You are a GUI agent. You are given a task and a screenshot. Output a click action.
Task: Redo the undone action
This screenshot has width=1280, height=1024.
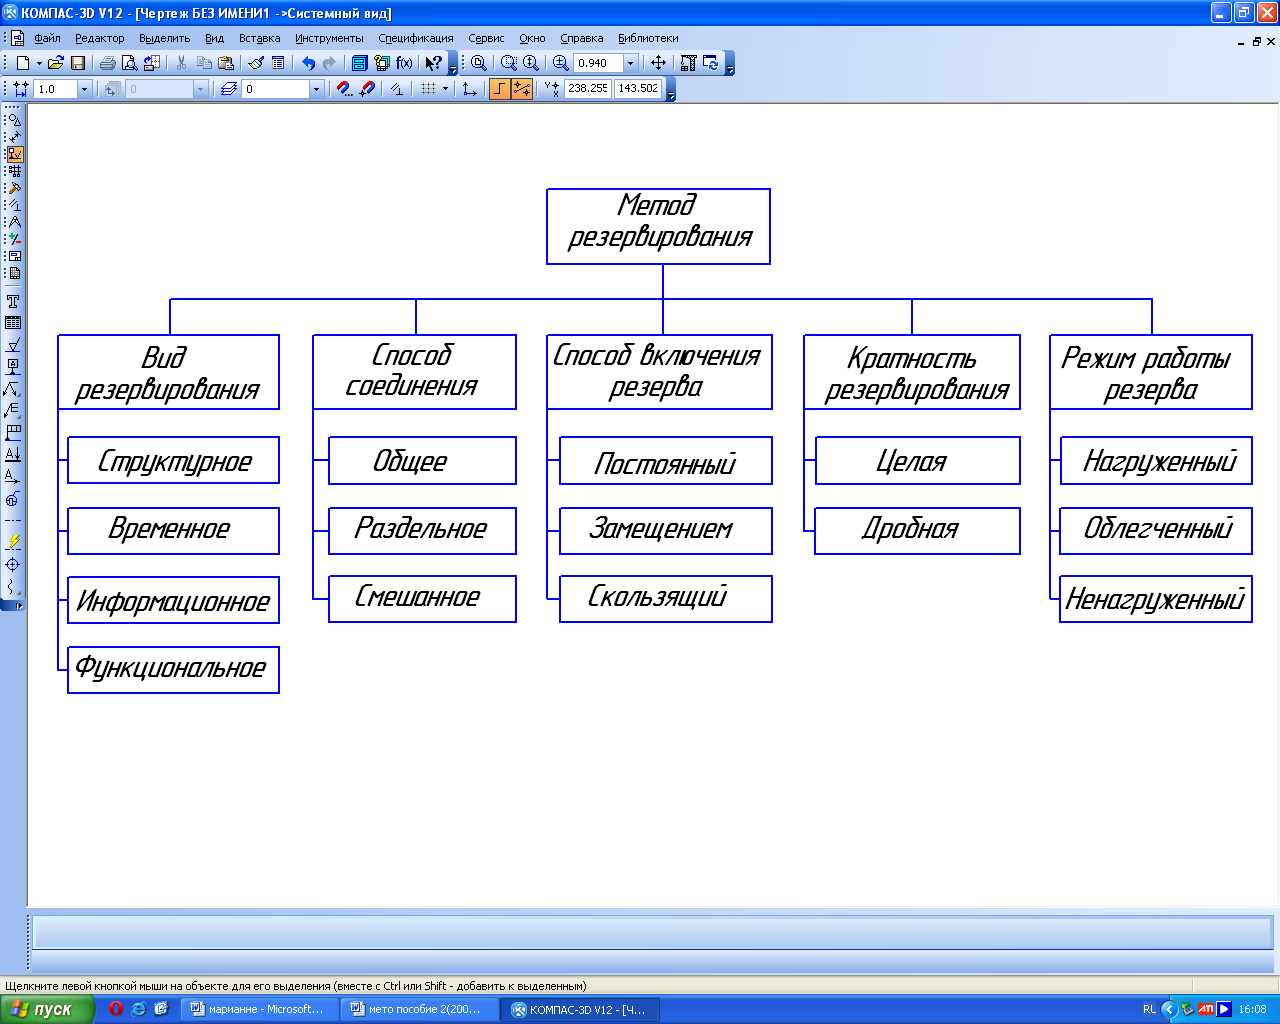[x=329, y=63]
